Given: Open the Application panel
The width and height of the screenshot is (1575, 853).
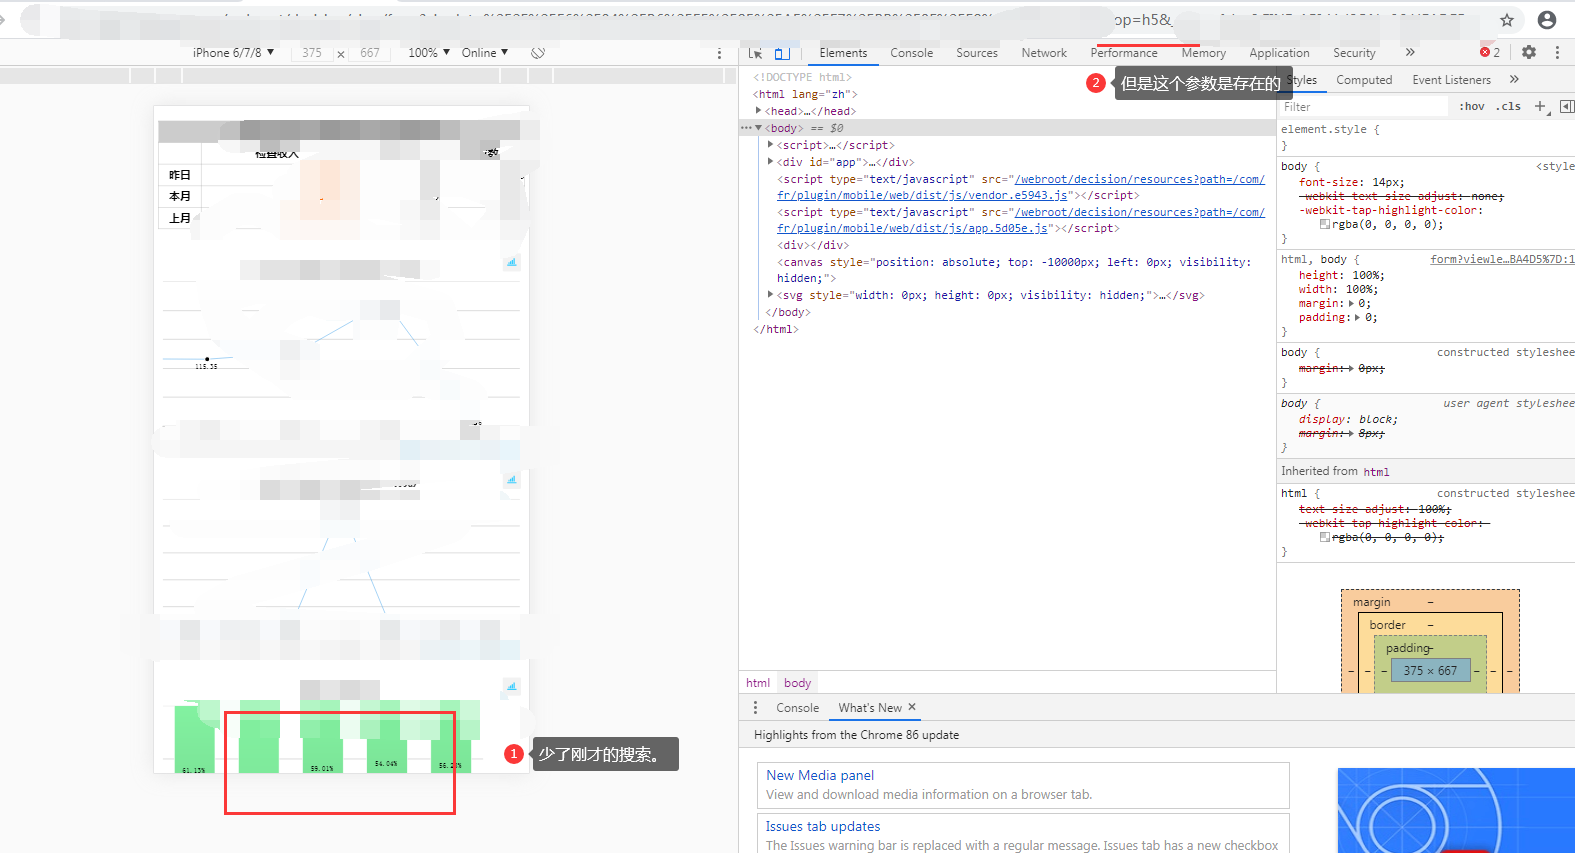Looking at the screenshot, I should [x=1279, y=53].
